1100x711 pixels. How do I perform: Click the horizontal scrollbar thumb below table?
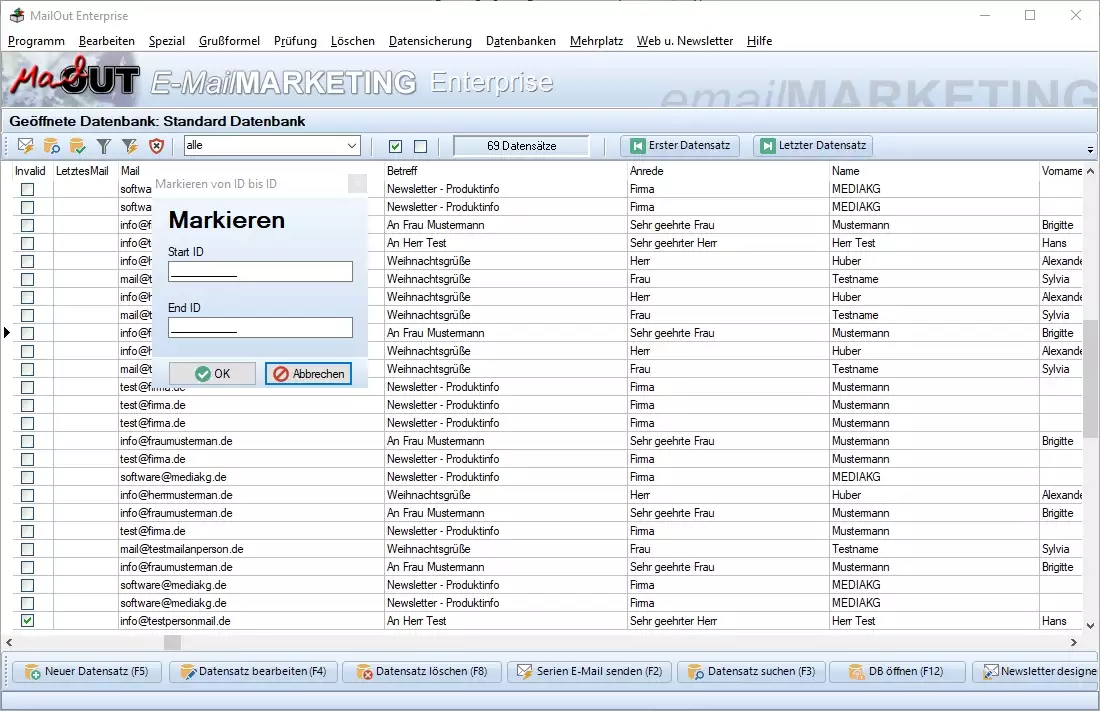coord(172,642)
